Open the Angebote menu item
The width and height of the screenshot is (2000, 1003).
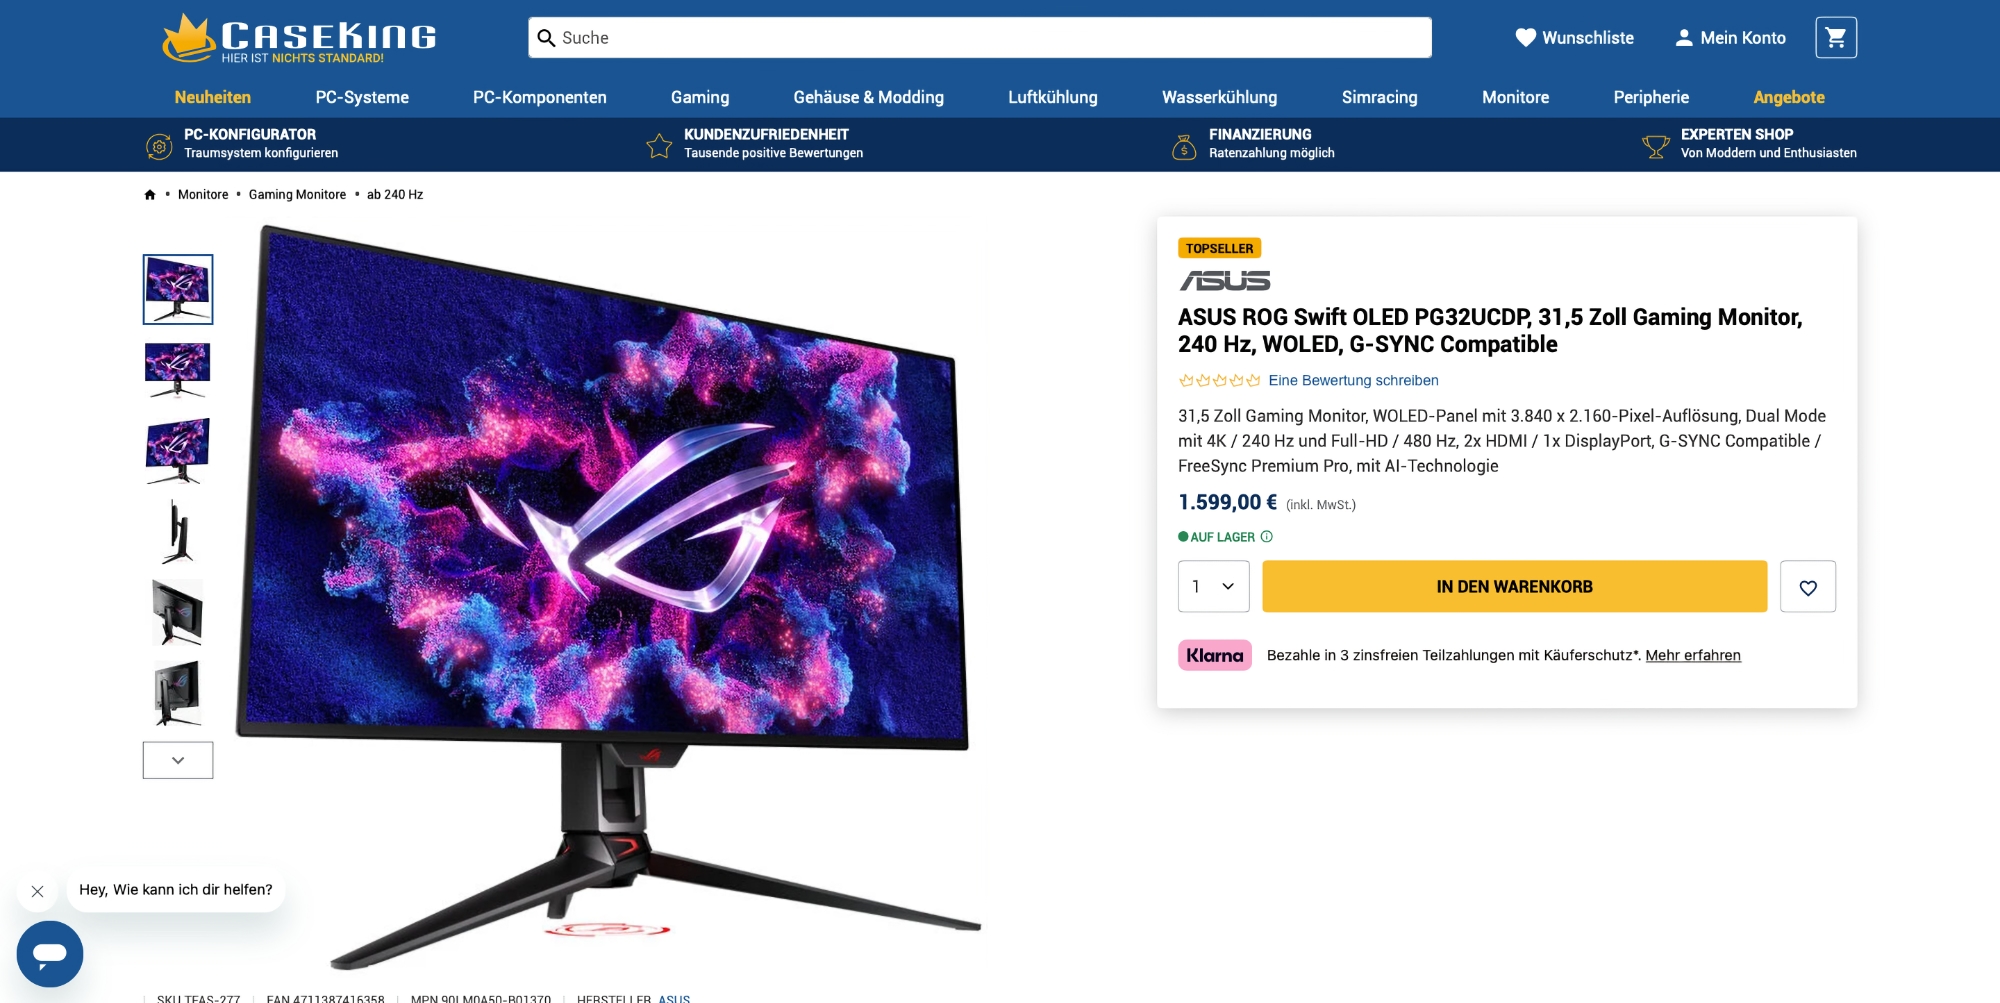click(1788, 97)
